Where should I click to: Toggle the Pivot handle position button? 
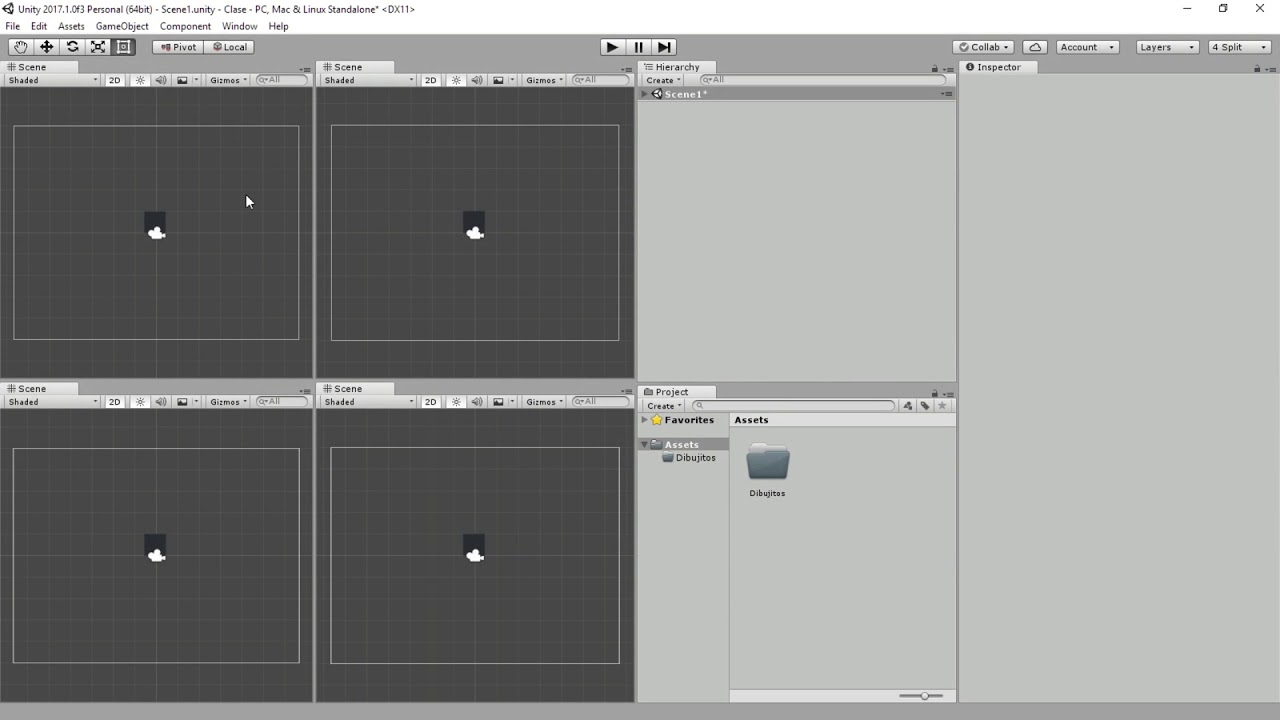click(178, 47)
